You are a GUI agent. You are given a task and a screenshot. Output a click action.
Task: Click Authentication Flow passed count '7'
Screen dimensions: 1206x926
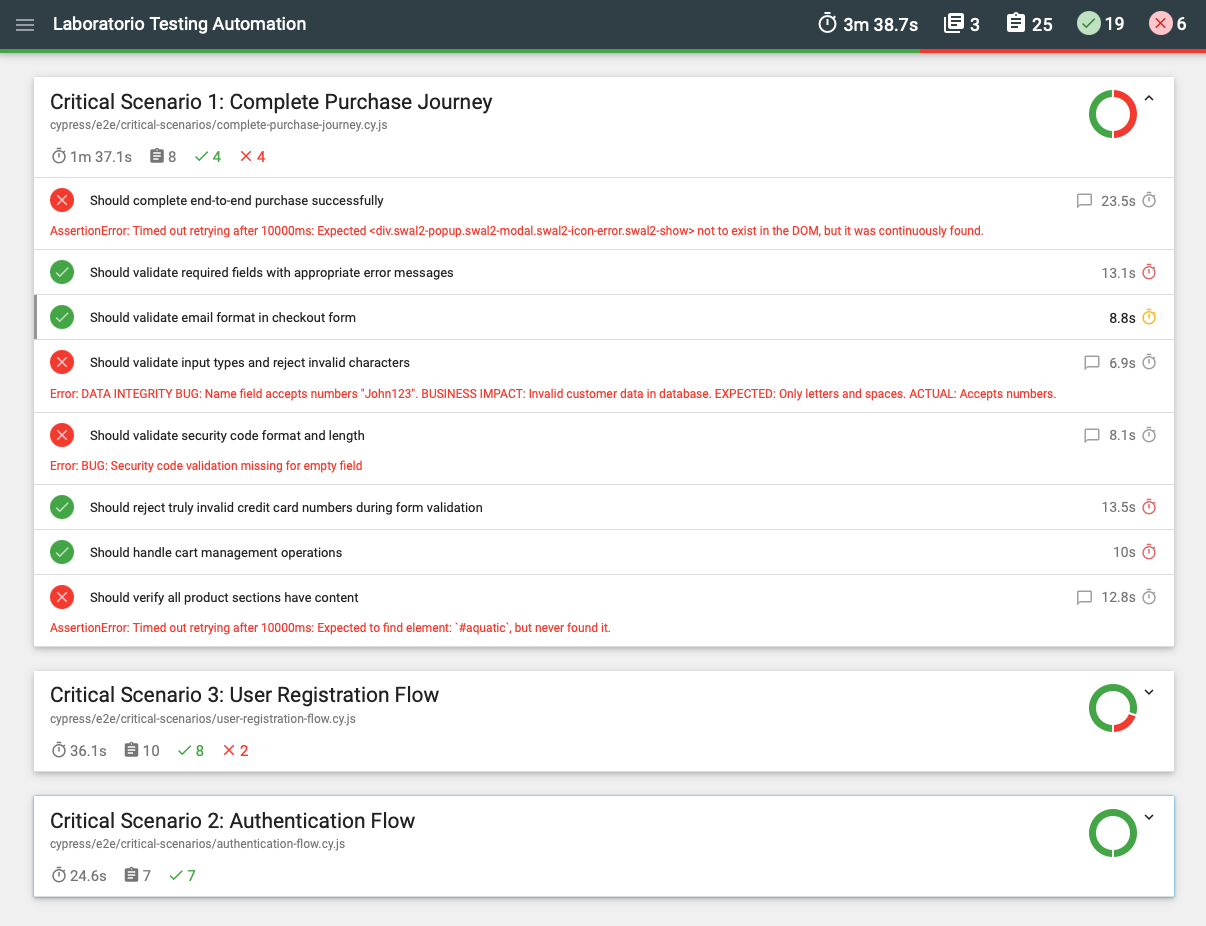(x=183, y=876)
